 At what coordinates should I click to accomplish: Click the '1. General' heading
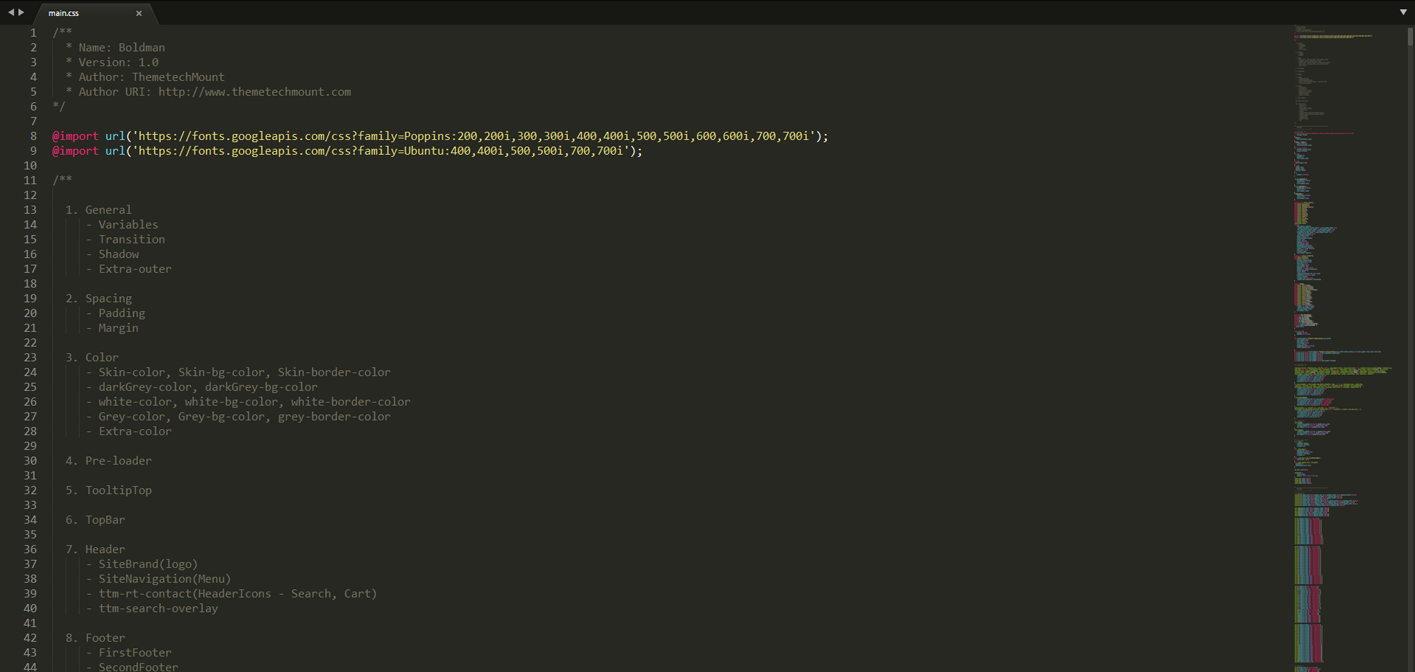[98, 210]
